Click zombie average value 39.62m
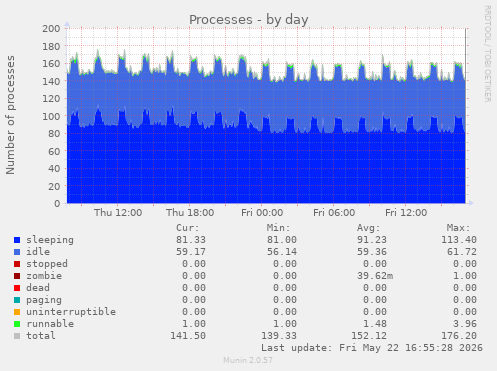Screen dimensions: 497x371 click(375, 276)
